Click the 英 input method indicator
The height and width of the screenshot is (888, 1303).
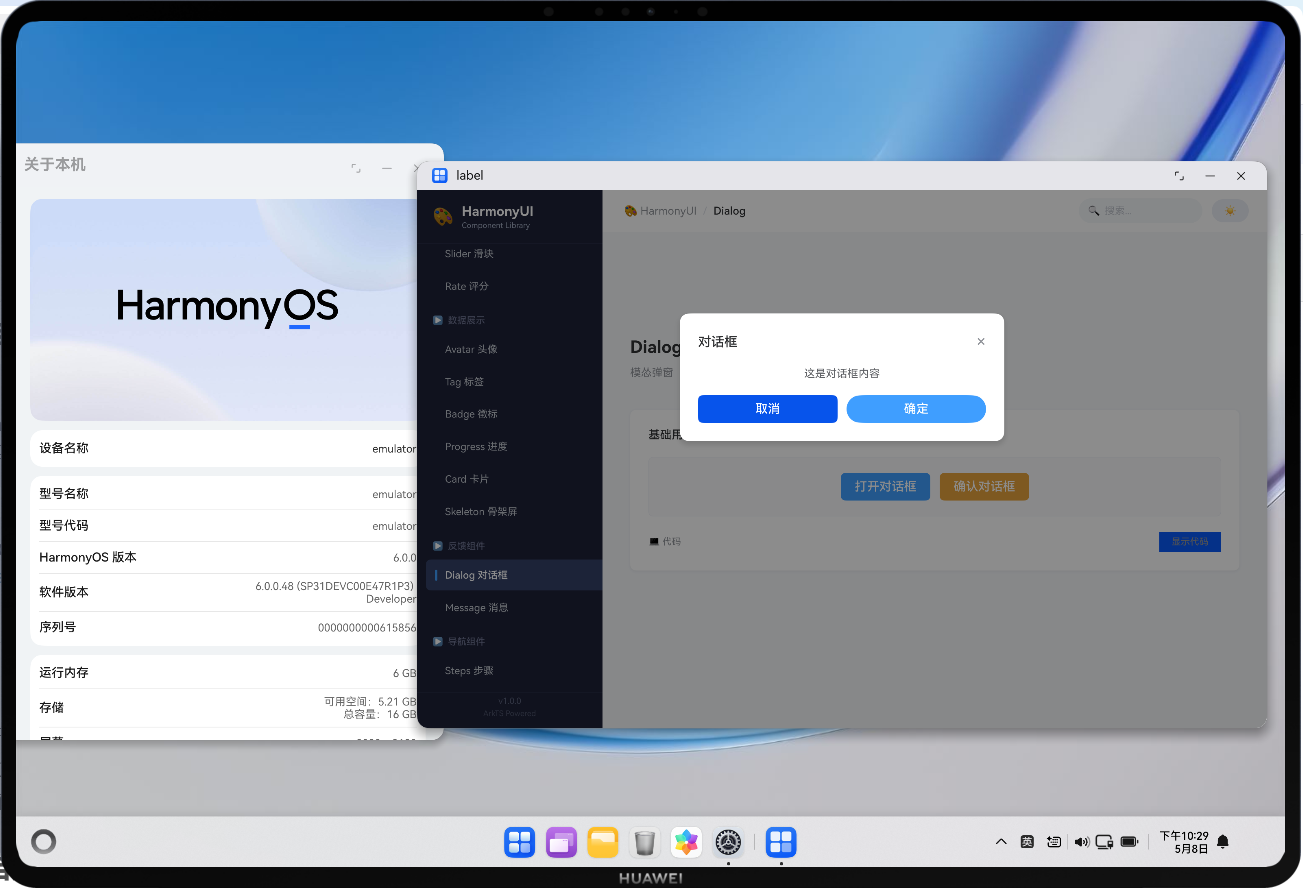click(x=1027, y=842)
